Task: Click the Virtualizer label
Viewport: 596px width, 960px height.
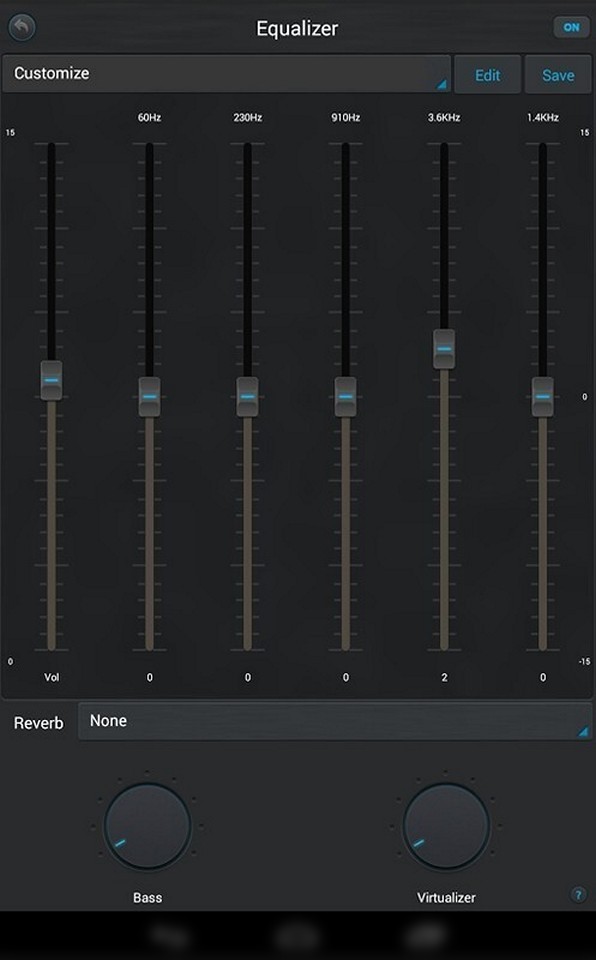Action: point(446,898)
